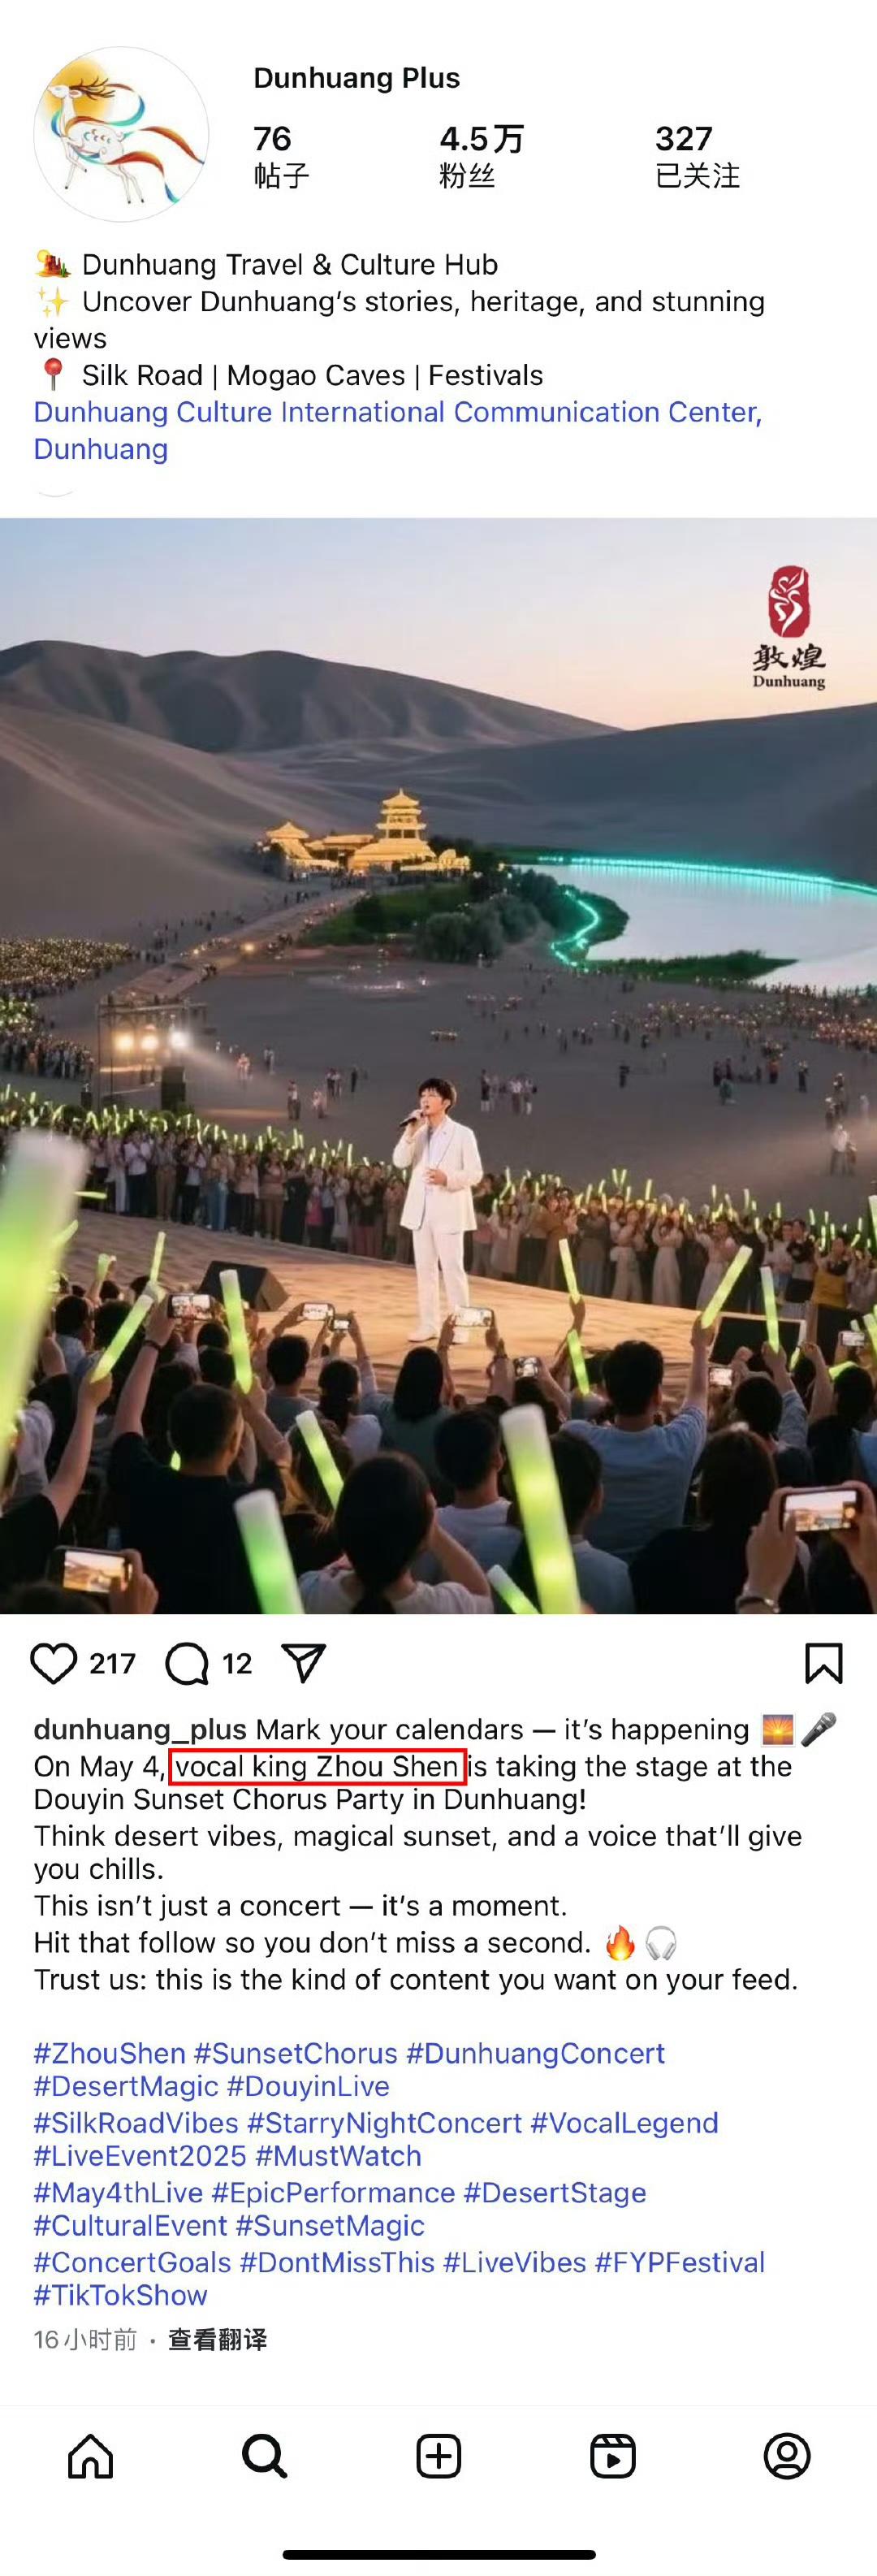View the 327 following list
The image size is (877, 2576).
click(x=697, y=156)
